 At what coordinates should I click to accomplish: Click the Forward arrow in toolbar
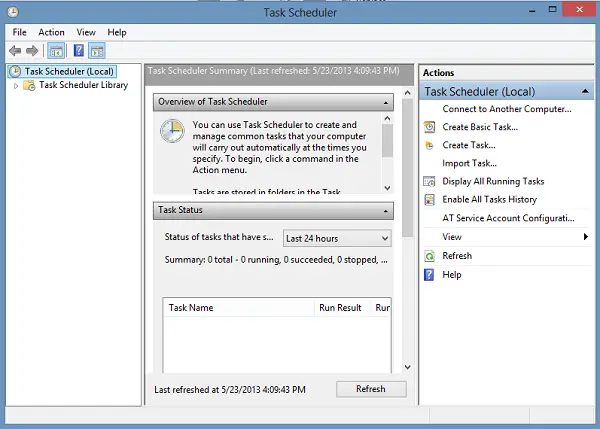tap(32, 51)
